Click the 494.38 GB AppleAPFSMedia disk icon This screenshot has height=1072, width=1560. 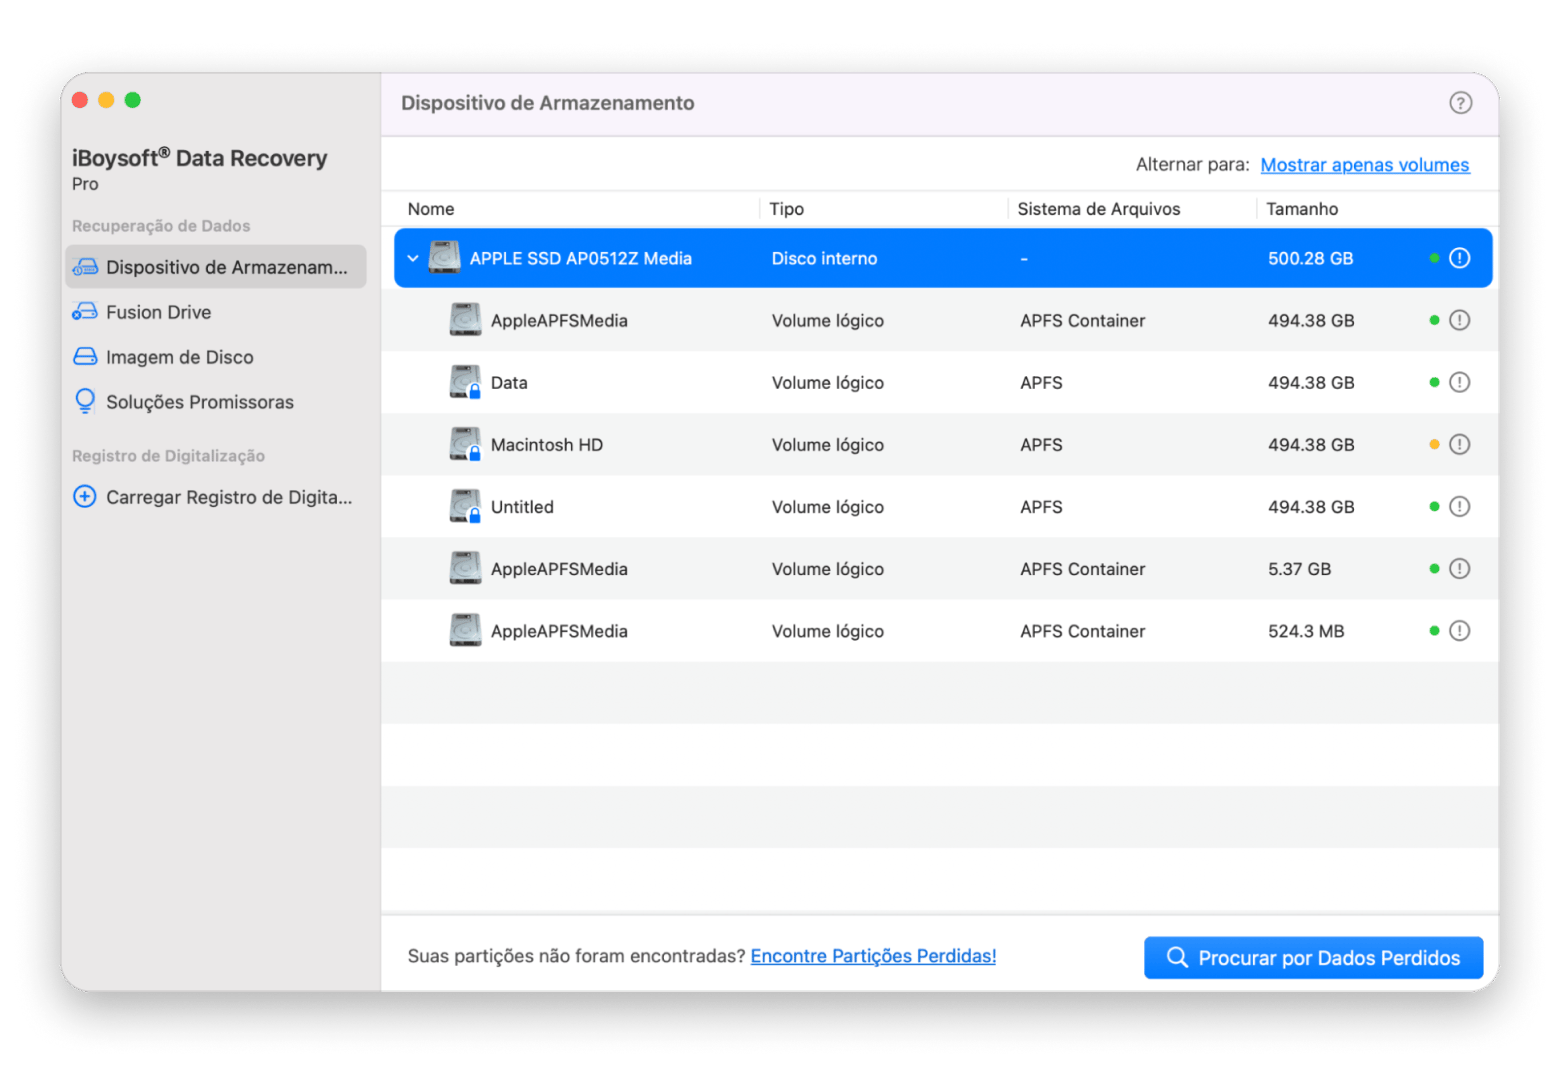[465, 320]
